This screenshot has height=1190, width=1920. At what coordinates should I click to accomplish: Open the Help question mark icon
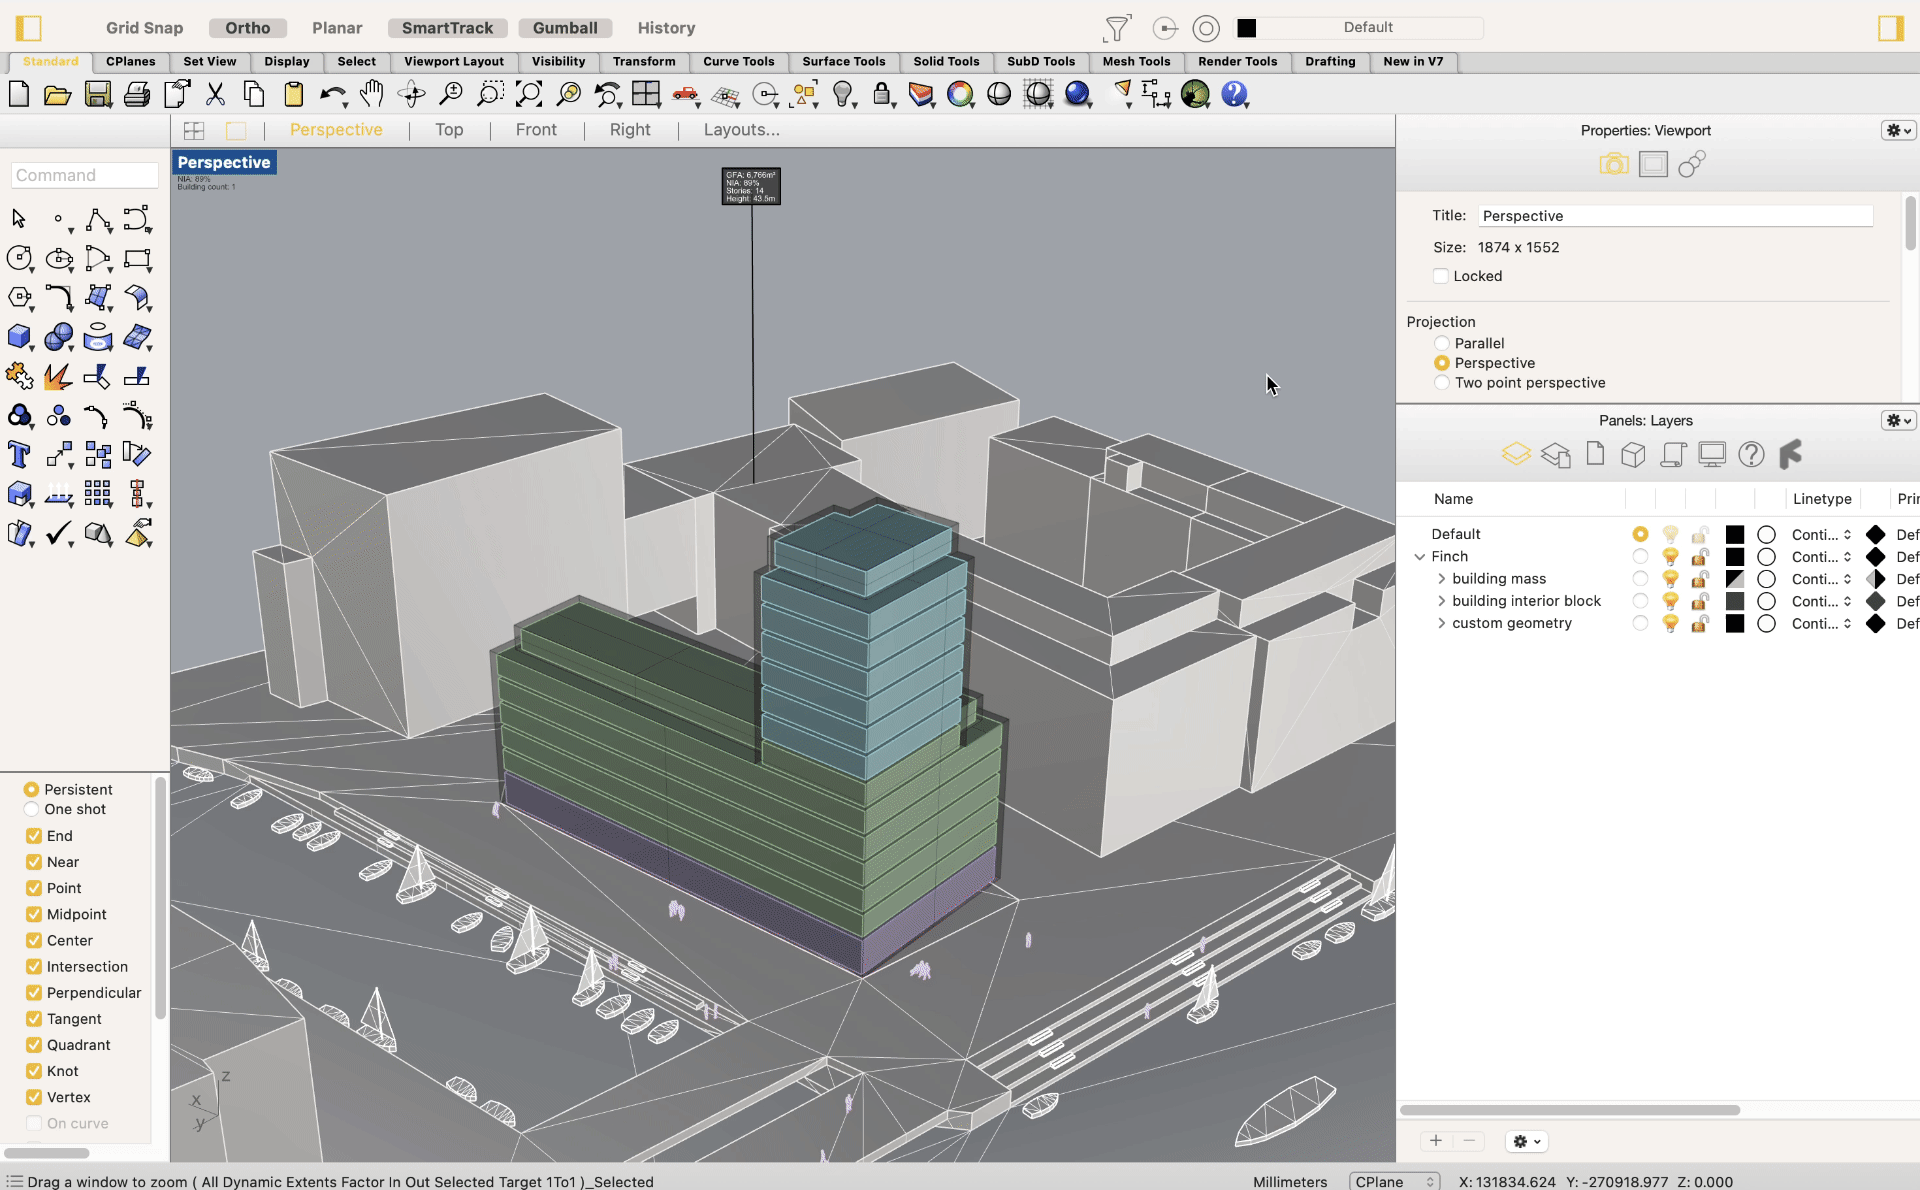pos(1235,94)
